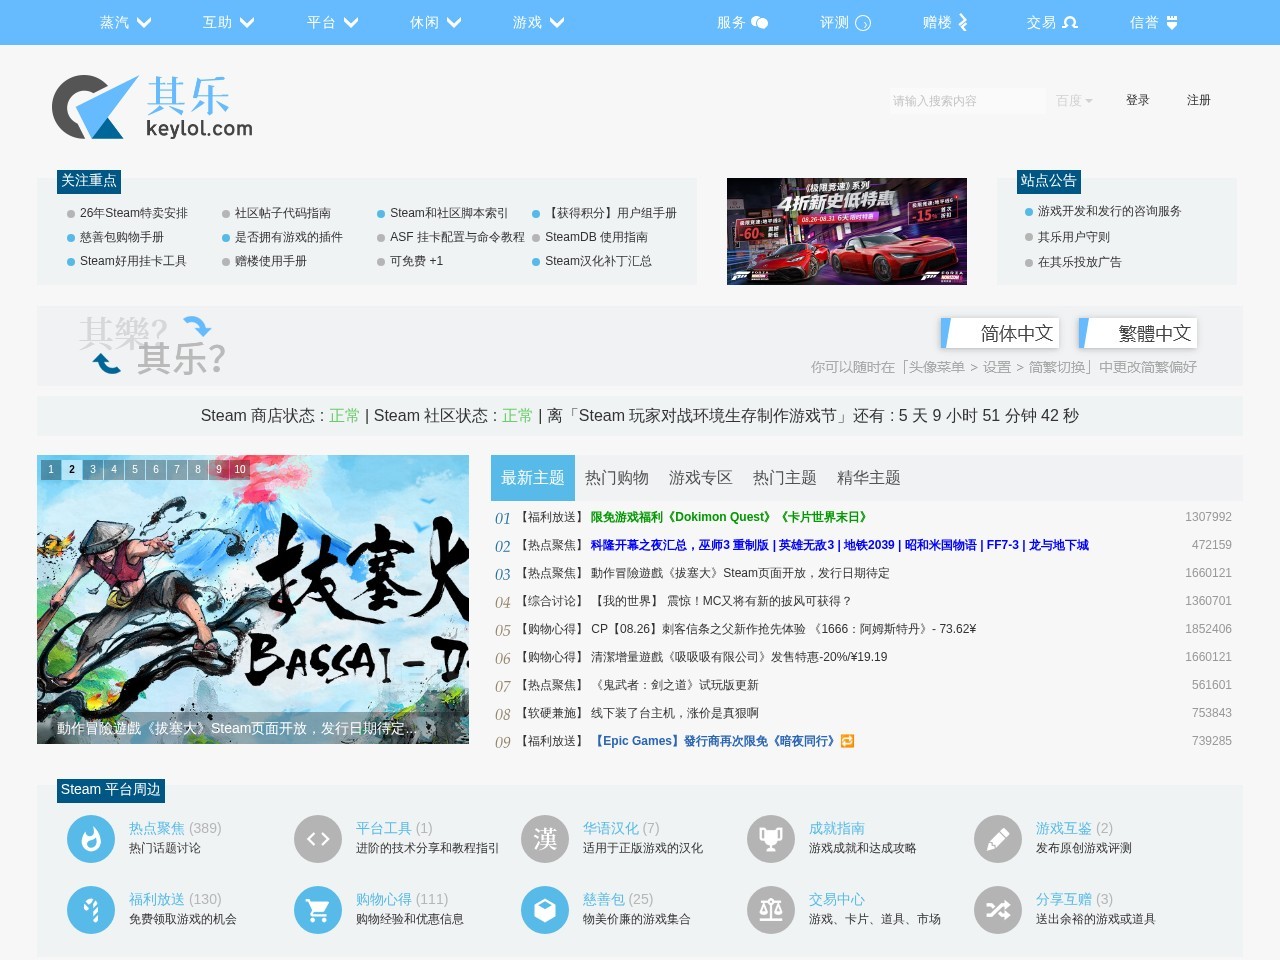Image resolution: width=1280 pixels, height=960 pixels.
Task: Go to slide 10 of the carousel
Action: pos(240,469)
